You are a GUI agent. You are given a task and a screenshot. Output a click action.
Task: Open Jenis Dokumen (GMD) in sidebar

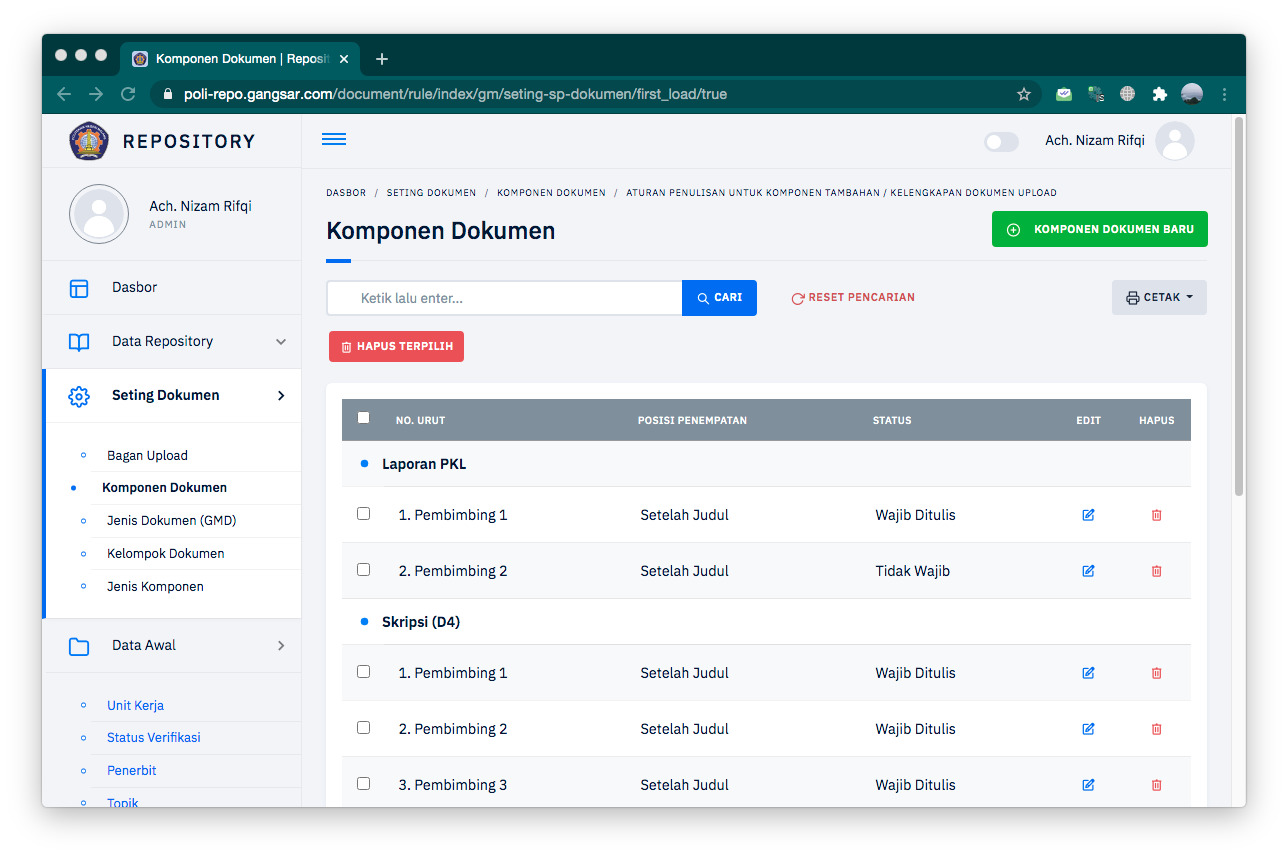[171, 520]
